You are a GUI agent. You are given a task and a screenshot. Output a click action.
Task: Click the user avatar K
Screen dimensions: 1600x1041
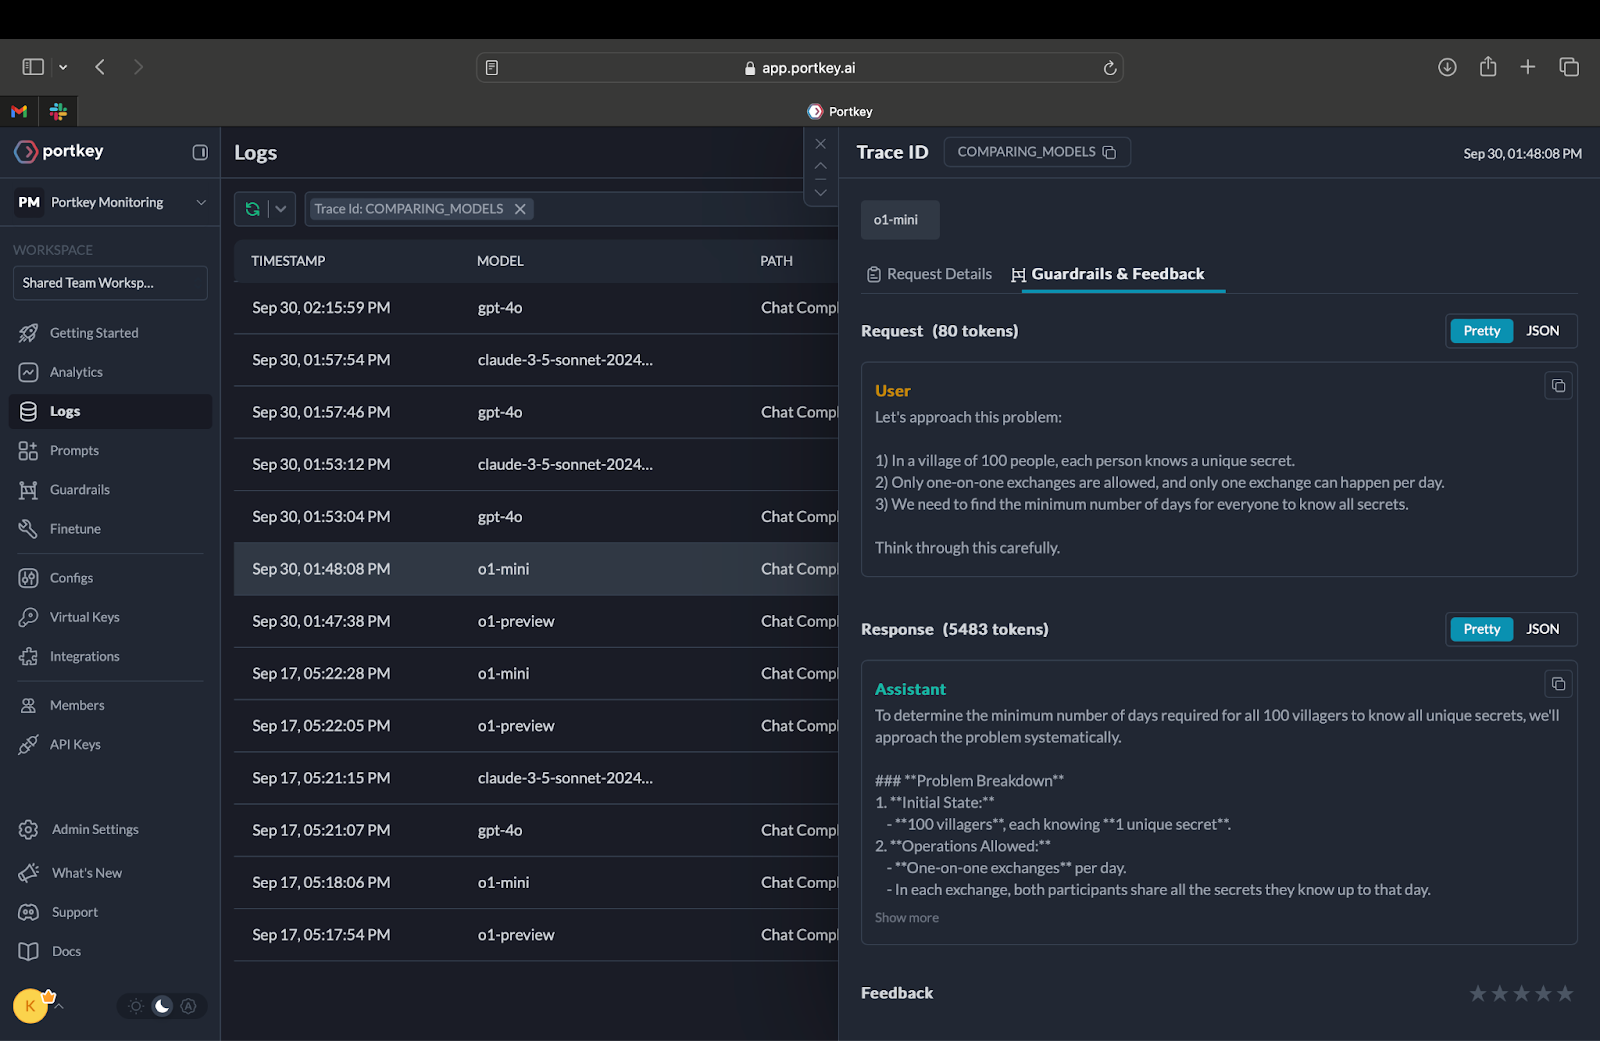pos(30,1006)
